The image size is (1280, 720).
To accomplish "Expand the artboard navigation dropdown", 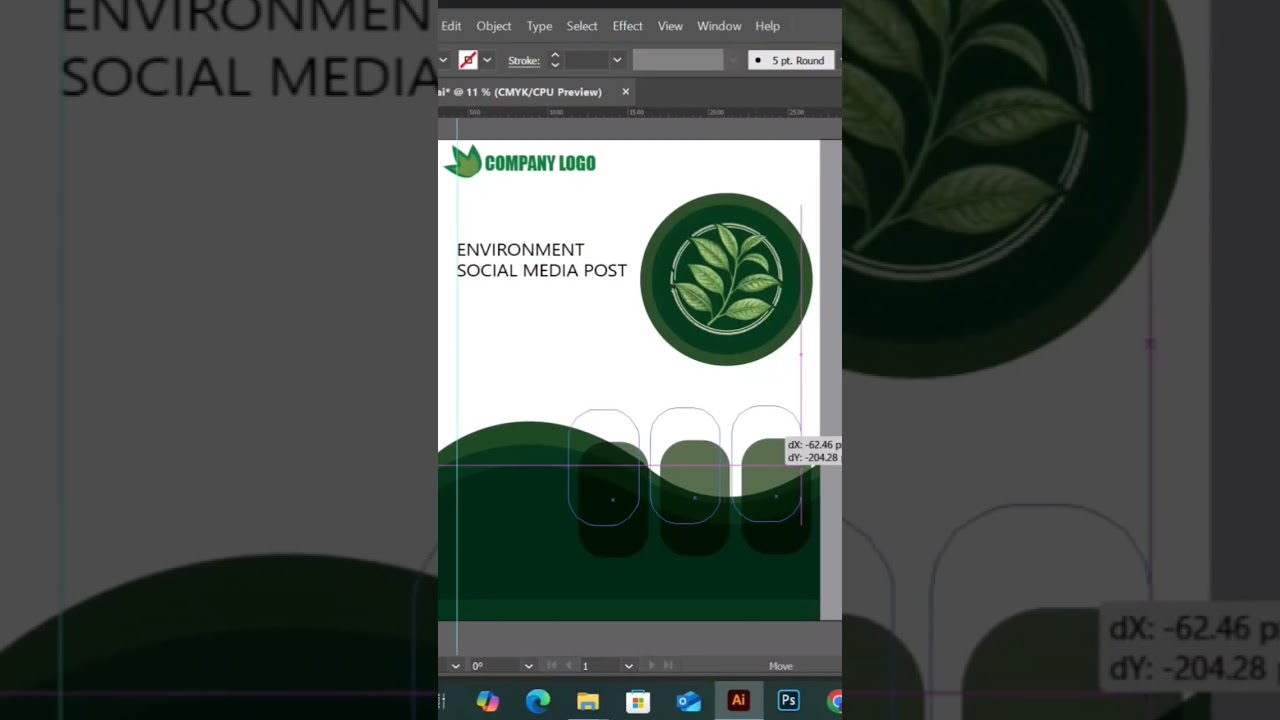I will point(628,666).
